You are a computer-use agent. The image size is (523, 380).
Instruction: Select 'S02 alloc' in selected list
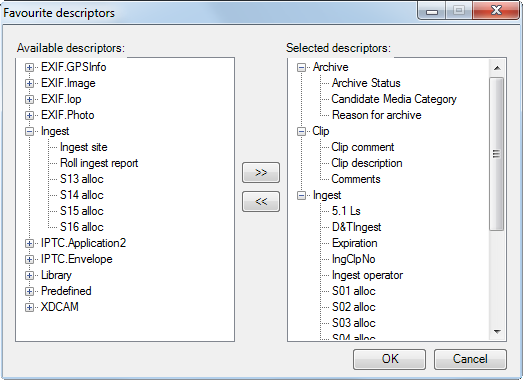pyautogui.click(x=354, y=307)
